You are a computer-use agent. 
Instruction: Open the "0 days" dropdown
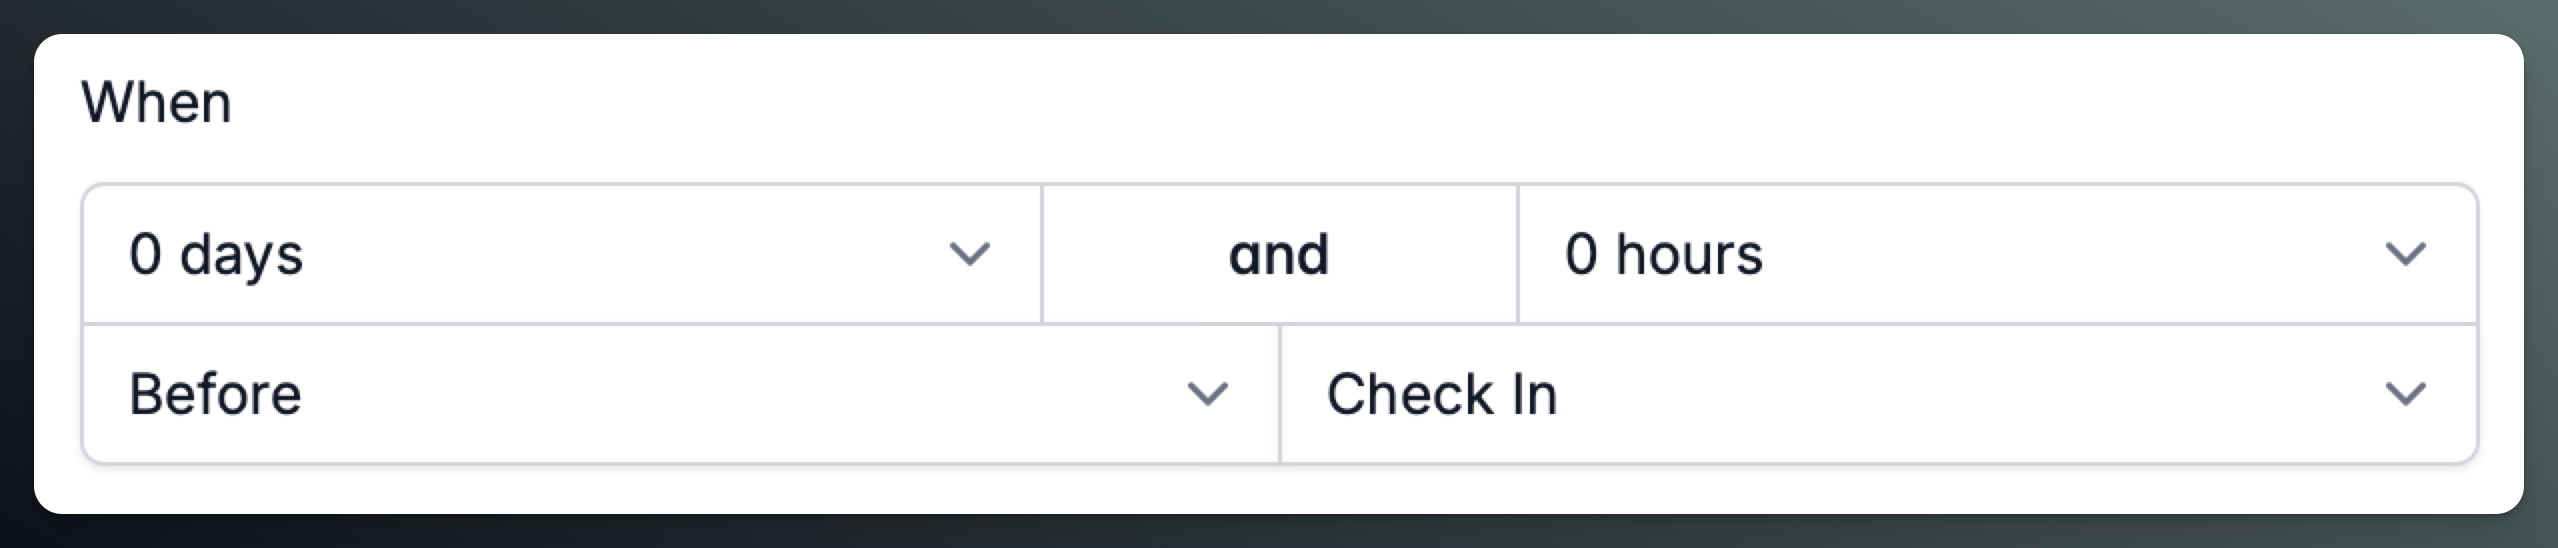tap(560, 254)
